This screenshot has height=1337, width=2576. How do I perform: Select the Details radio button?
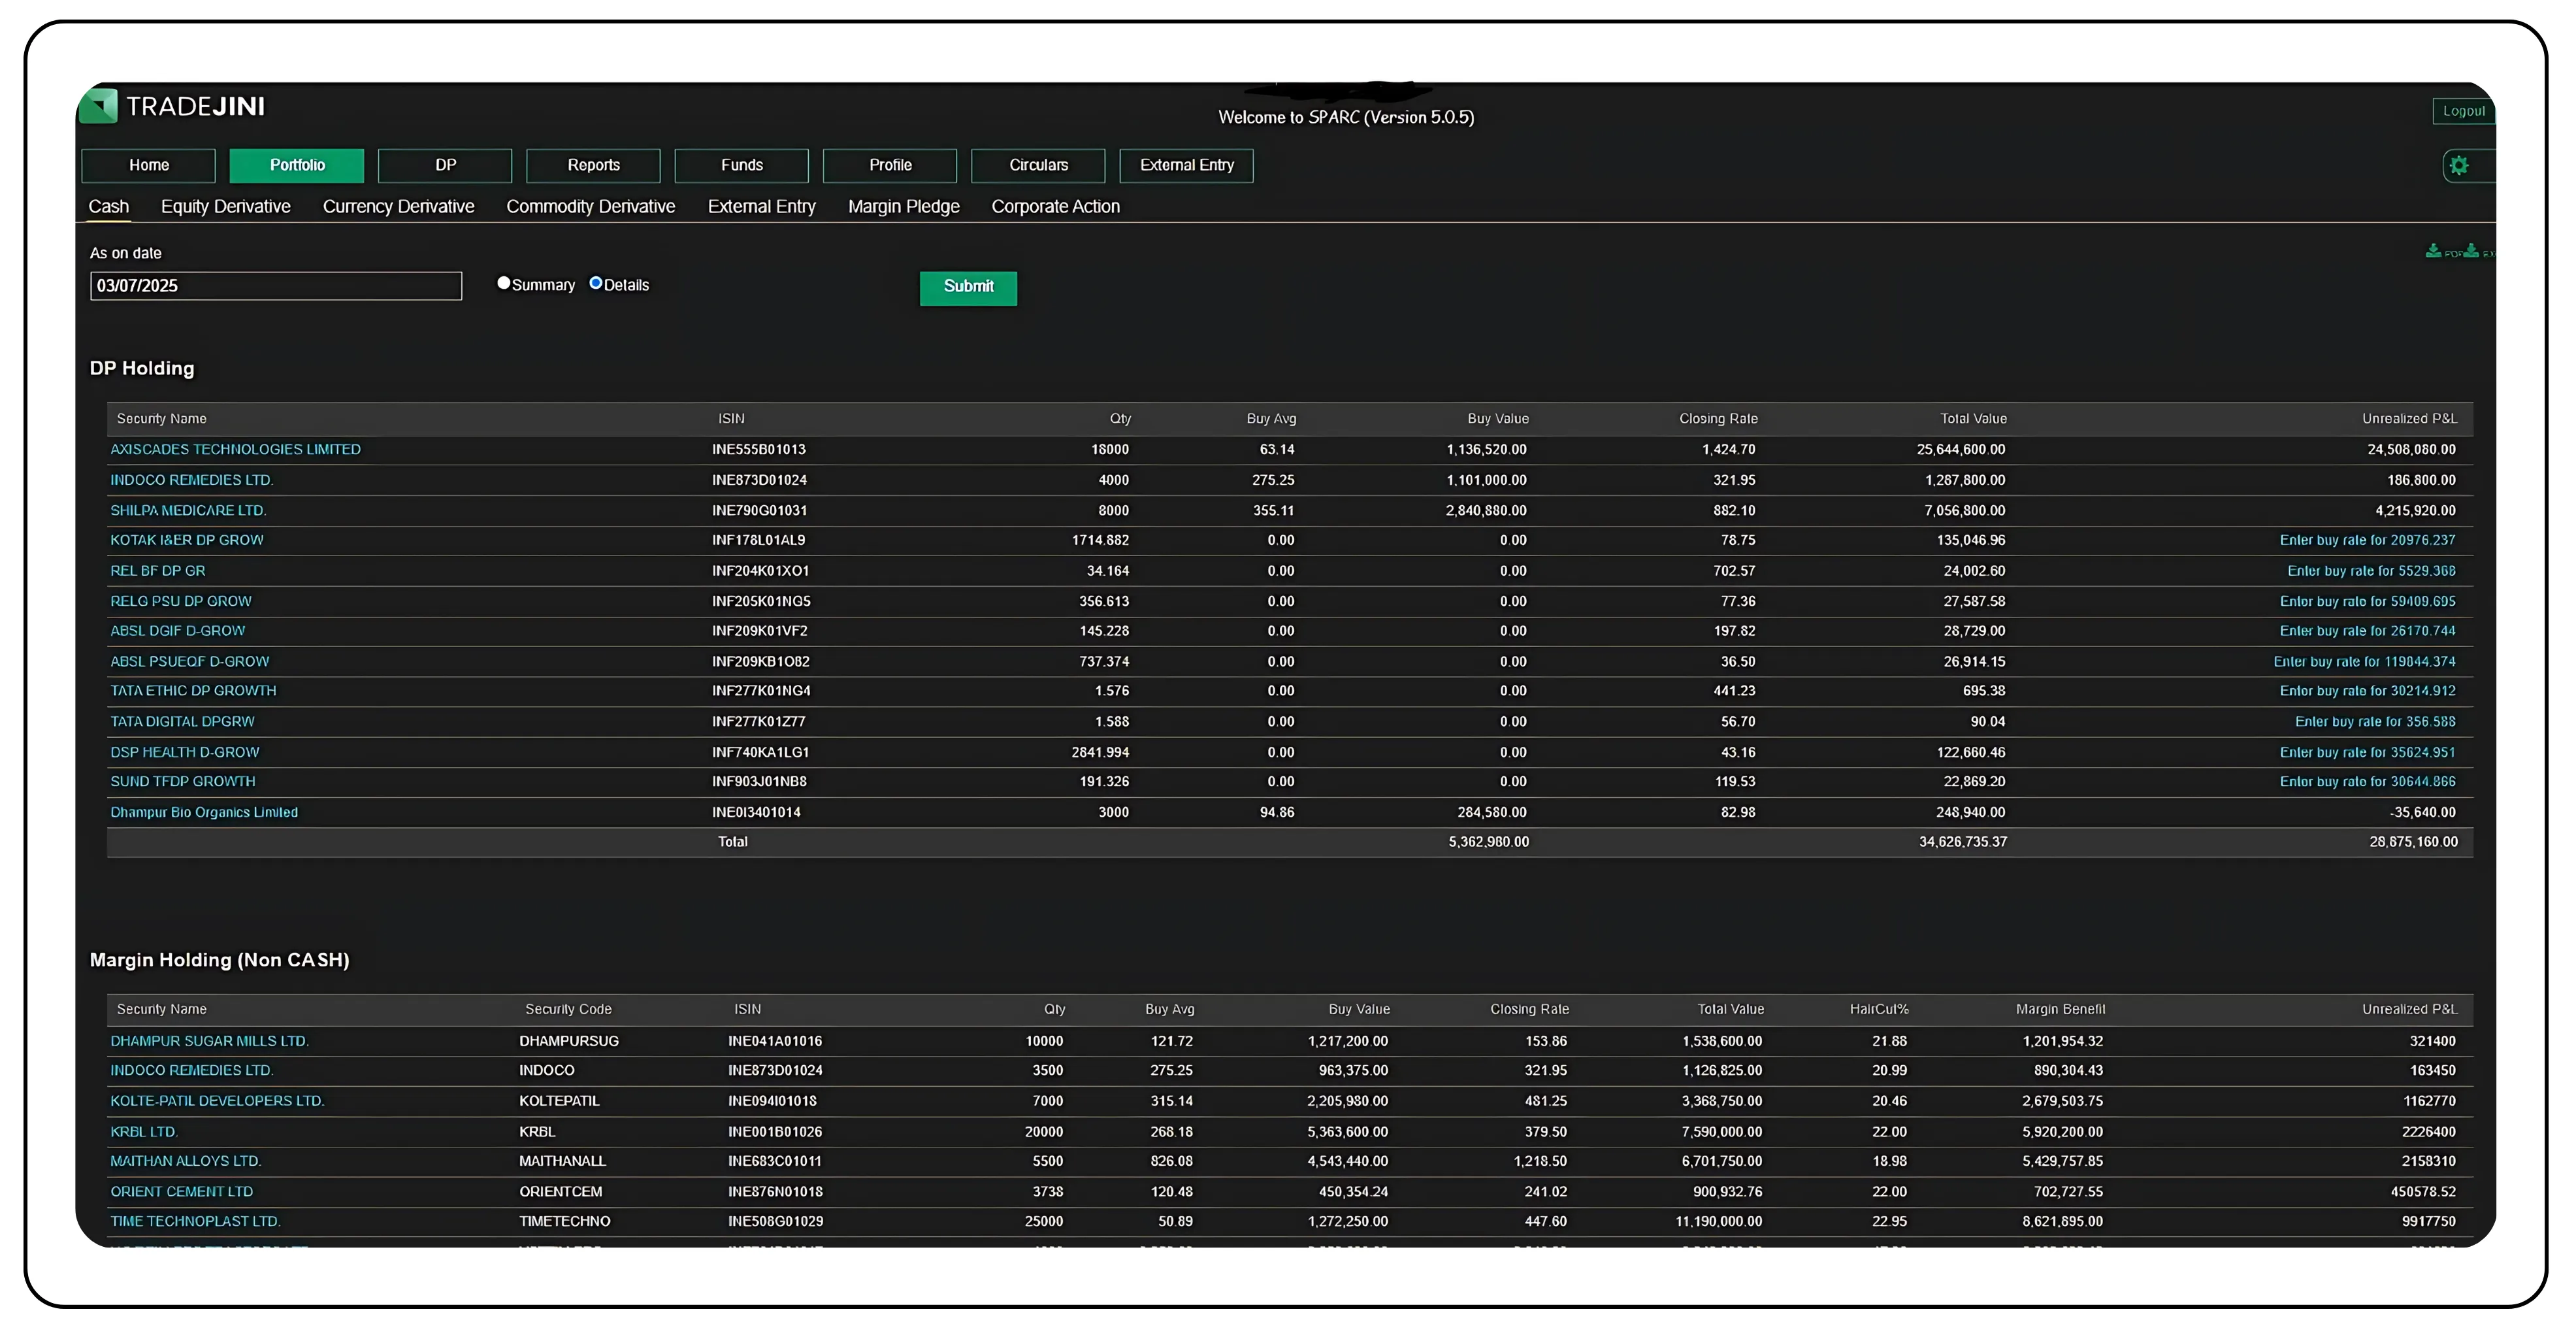(x=595, y=283)
